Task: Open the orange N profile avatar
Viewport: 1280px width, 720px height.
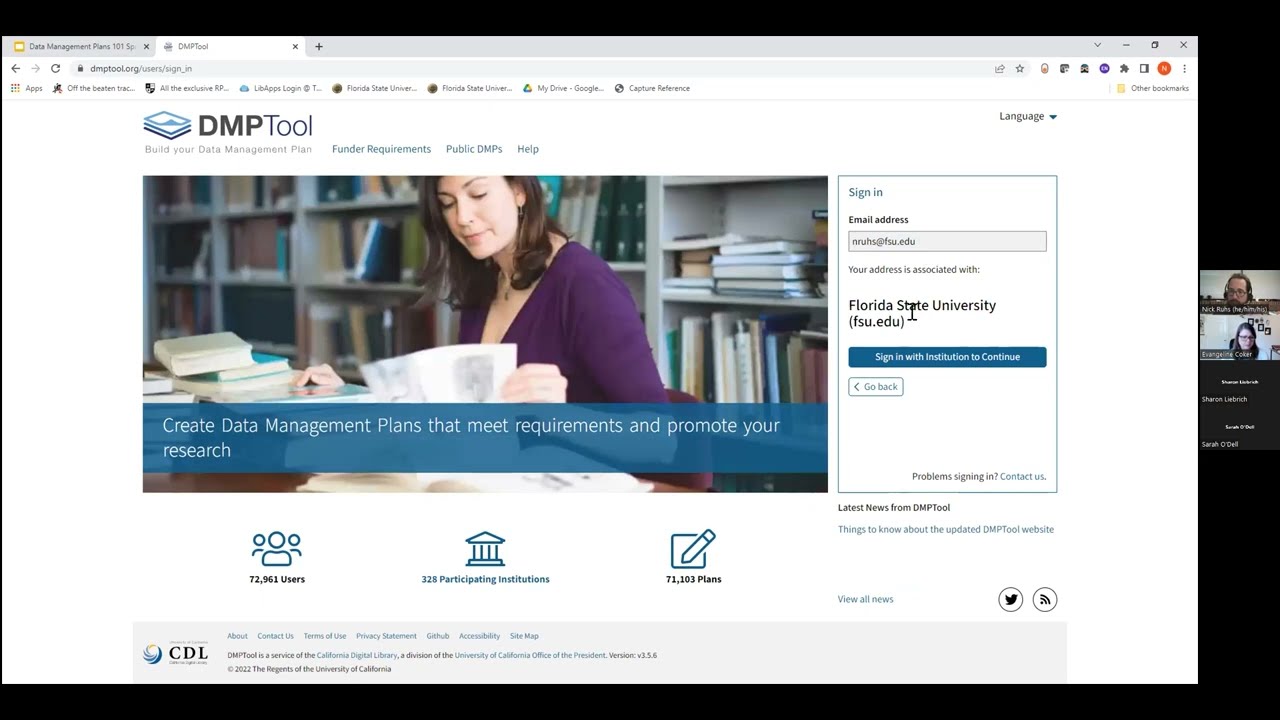Action: coord(1164,69)
